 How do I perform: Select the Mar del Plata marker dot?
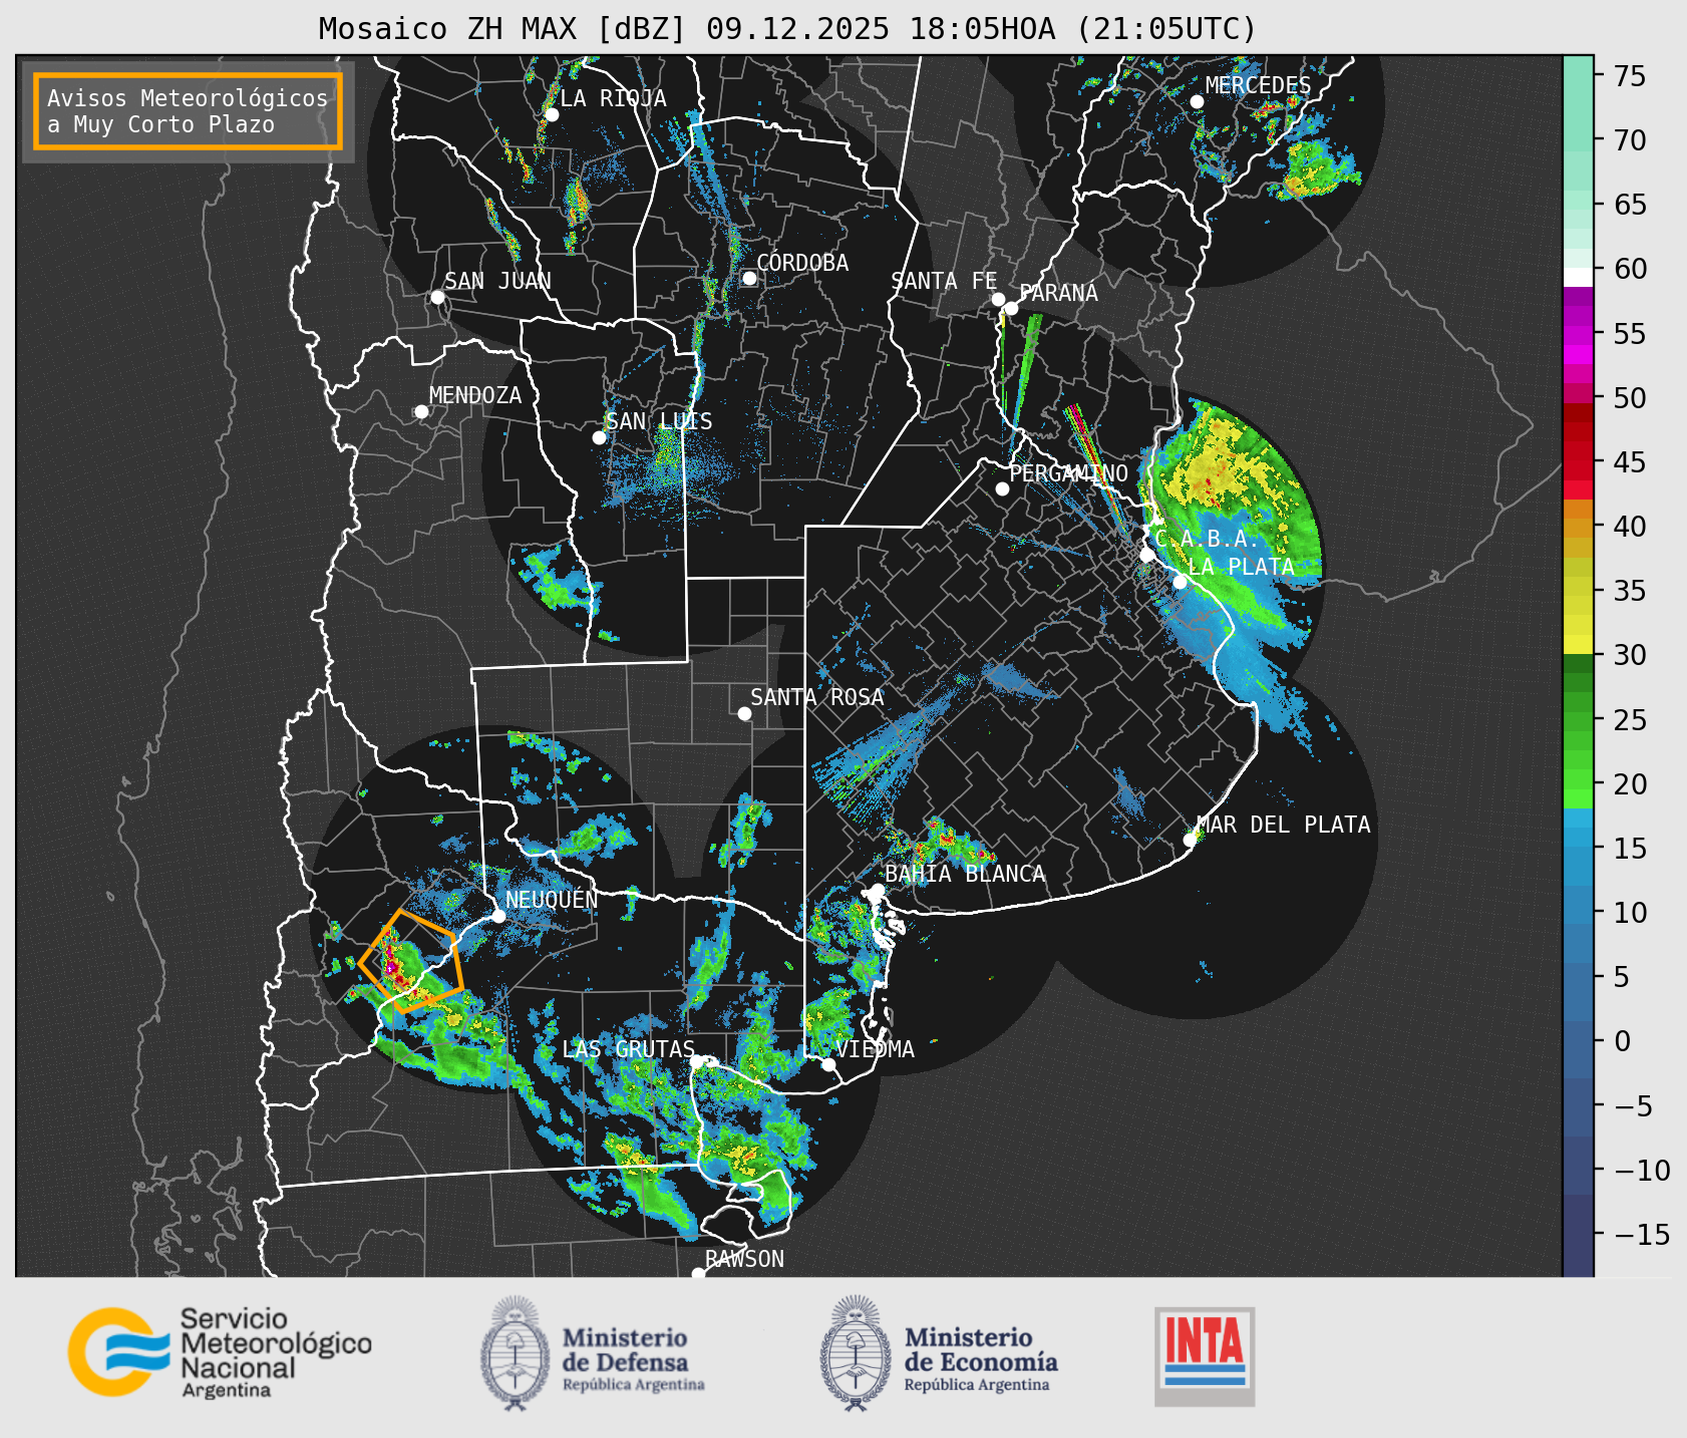pyautogui.click(x=1190, y=840)
